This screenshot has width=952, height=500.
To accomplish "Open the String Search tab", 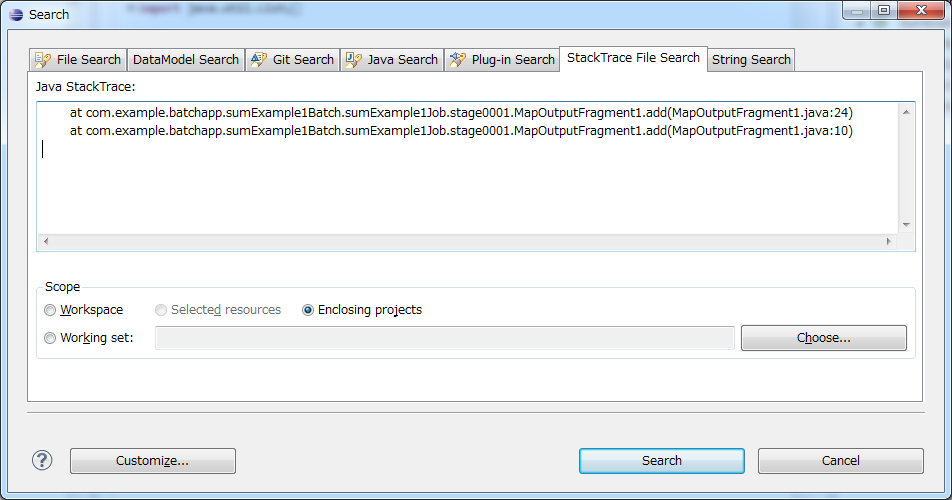I will [751, 60].
